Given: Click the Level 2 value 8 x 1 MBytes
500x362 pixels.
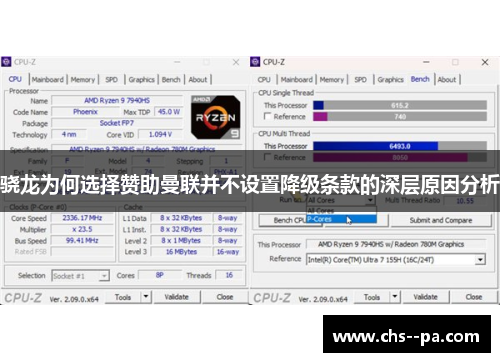Looking at the screenshot, I should point(181,240).
